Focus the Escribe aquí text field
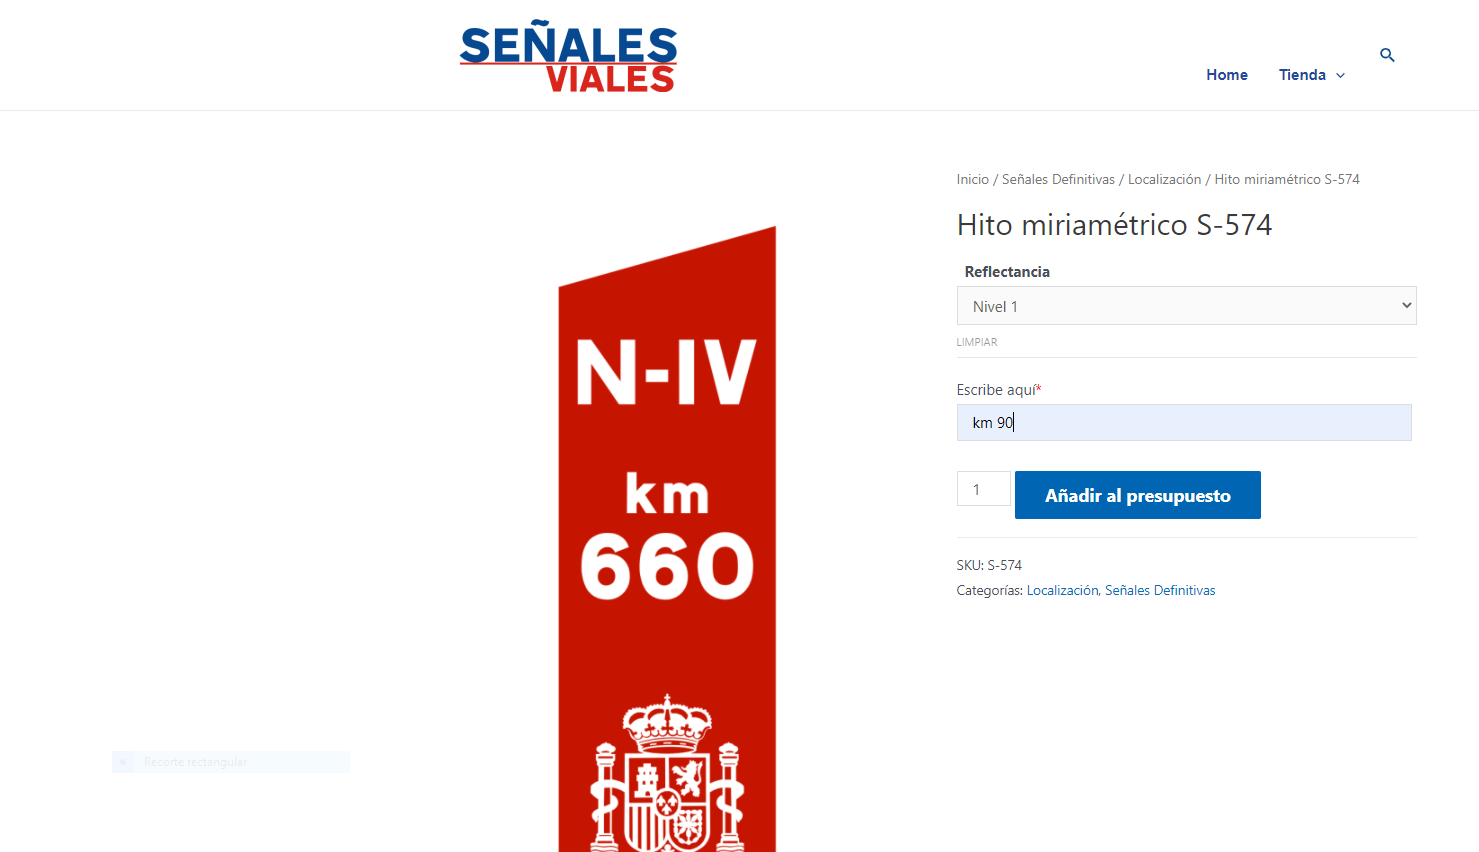 (x=1184, y=423)
